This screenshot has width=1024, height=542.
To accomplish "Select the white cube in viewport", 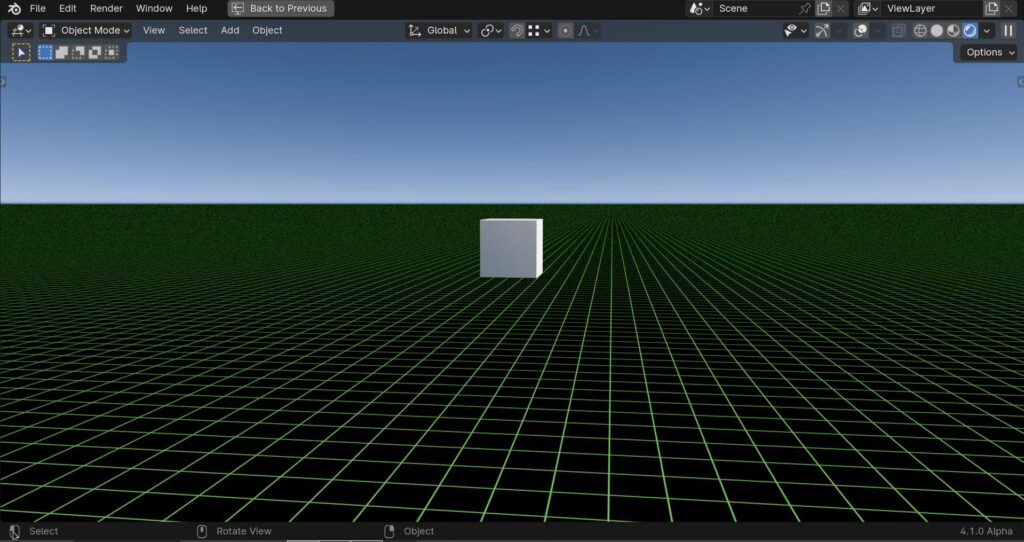I will 511,248.
